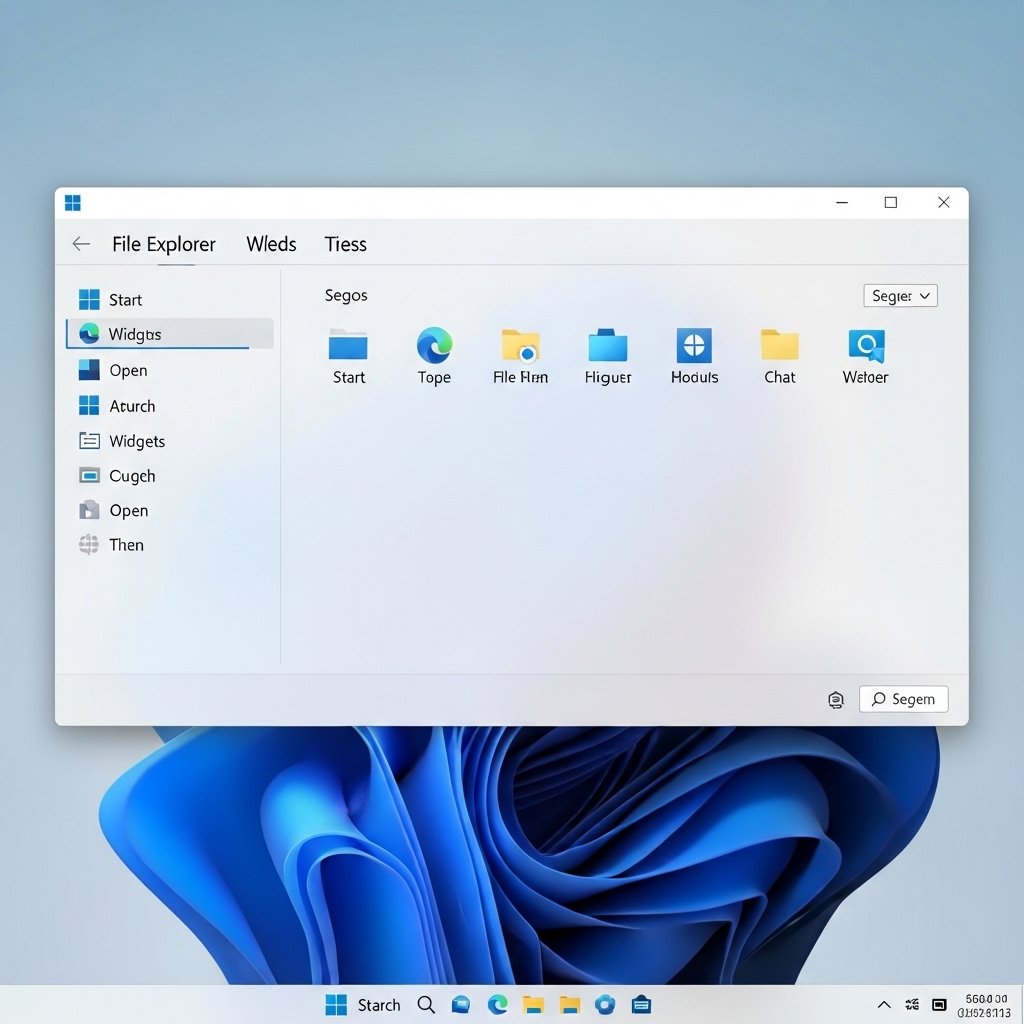This screenshot has height=1024, width=1024.
Task: Open the Hoduls app icon
Action: click(x=694, y=345)
